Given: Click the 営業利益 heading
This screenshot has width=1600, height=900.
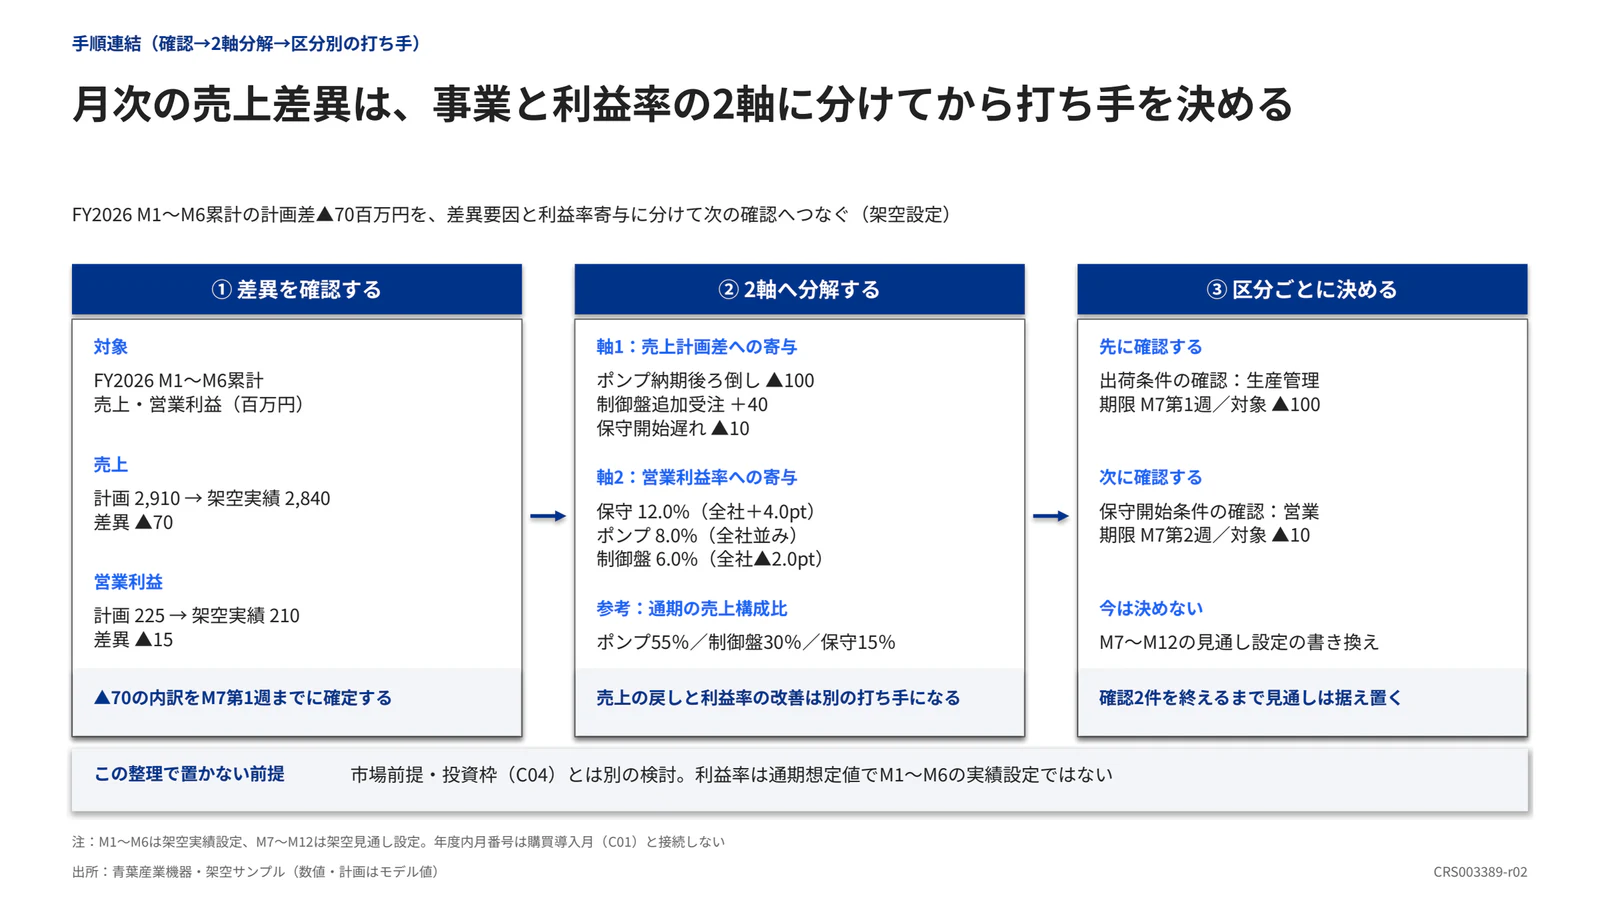Looking at the screenshot, I should (x=128, y=582).
